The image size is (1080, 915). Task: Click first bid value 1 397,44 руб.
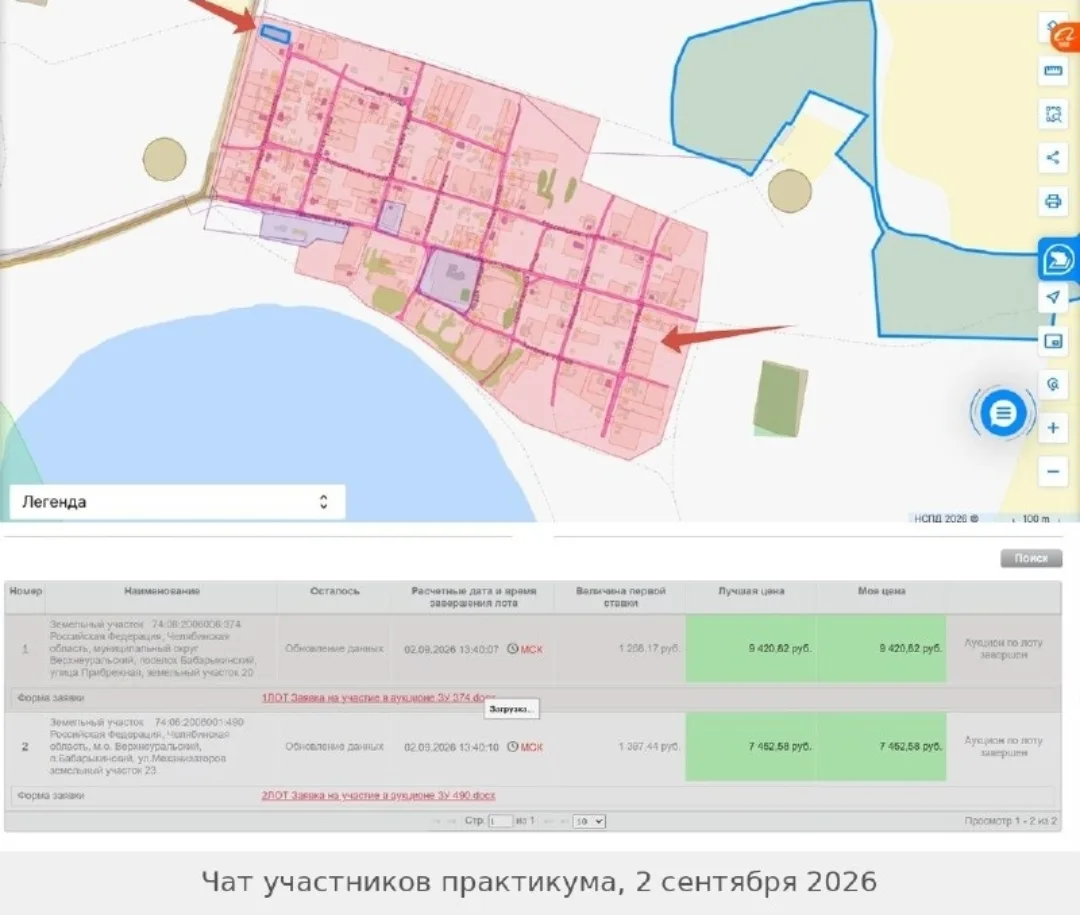point(649,746)
